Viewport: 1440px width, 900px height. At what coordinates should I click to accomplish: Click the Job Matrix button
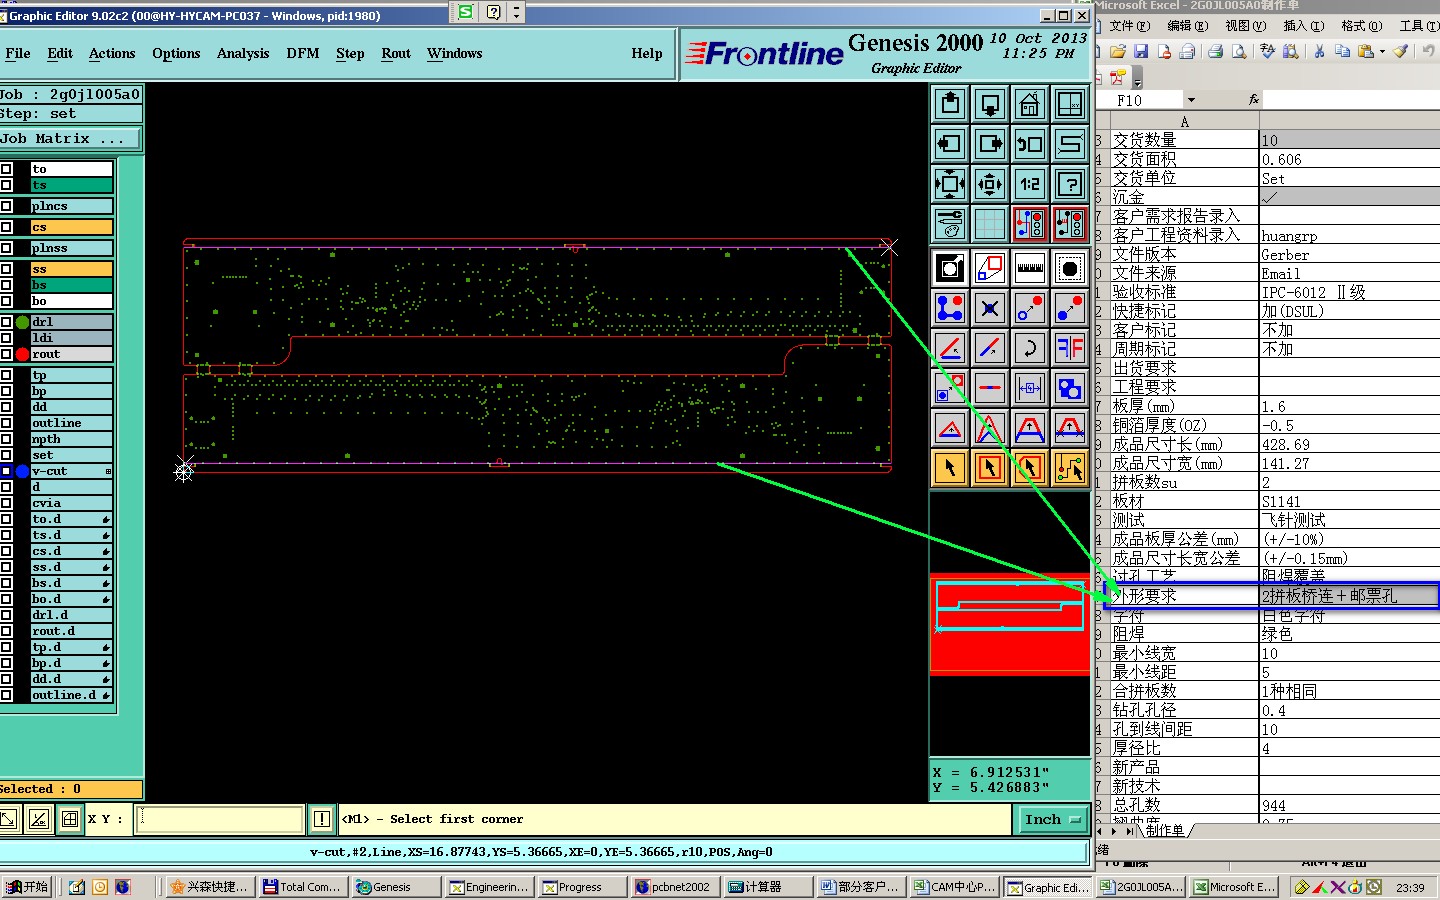(70, 139)
